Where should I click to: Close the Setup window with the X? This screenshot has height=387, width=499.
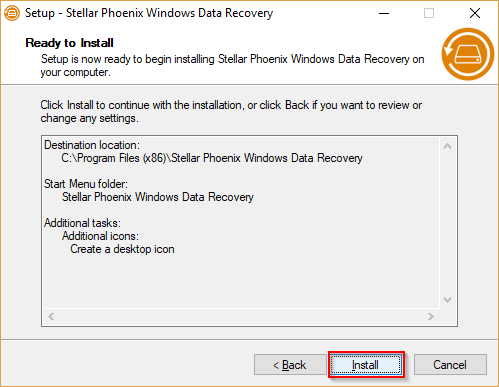[x=475, y=13]
